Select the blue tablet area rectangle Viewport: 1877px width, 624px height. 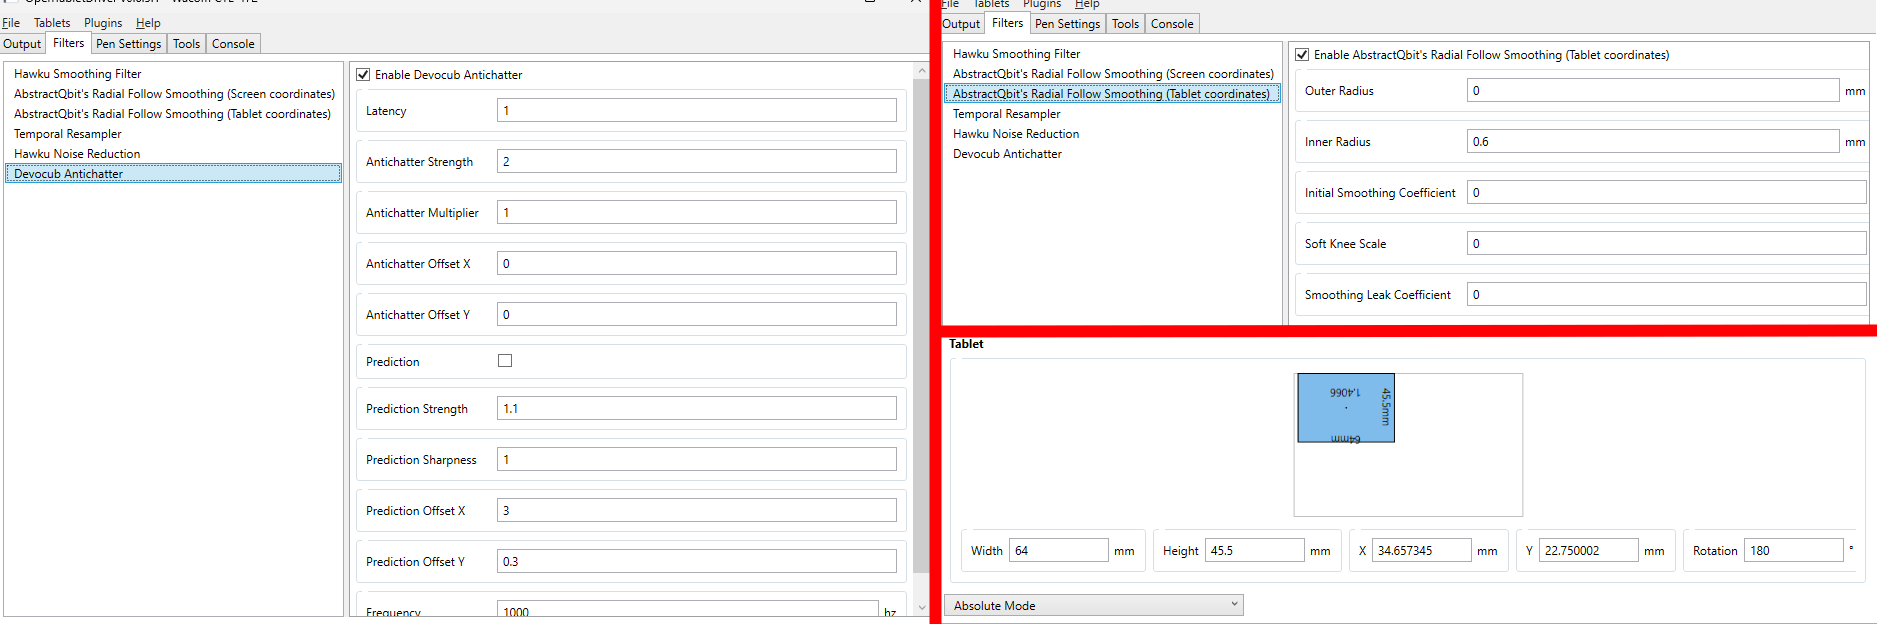[1345, 408]
